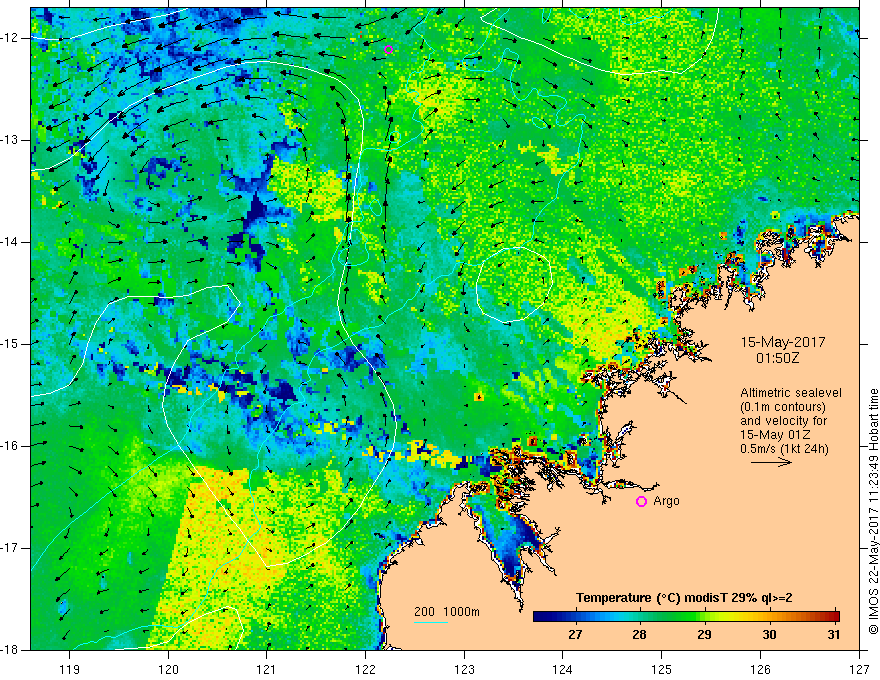Click the longitude axis label '126'
This screenshot has width=880, height=680.
tap(760, 669)
